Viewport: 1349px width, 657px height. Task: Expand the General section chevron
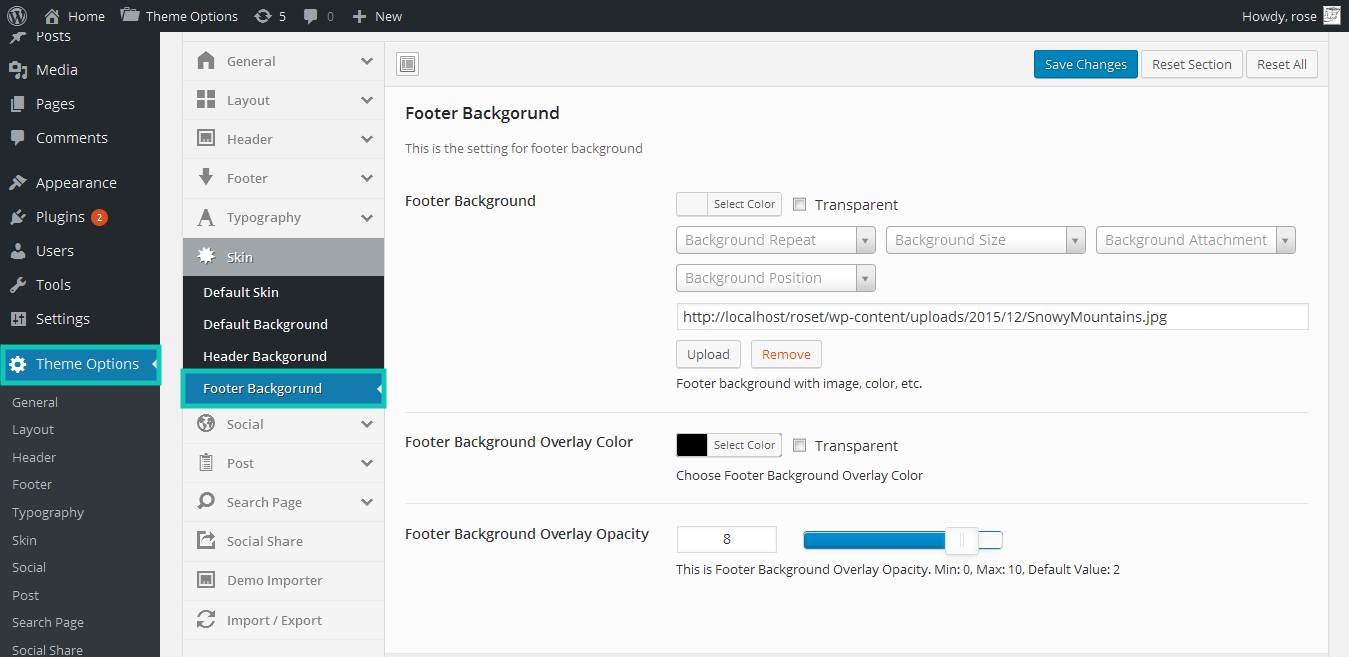click(x=367, y=61)
